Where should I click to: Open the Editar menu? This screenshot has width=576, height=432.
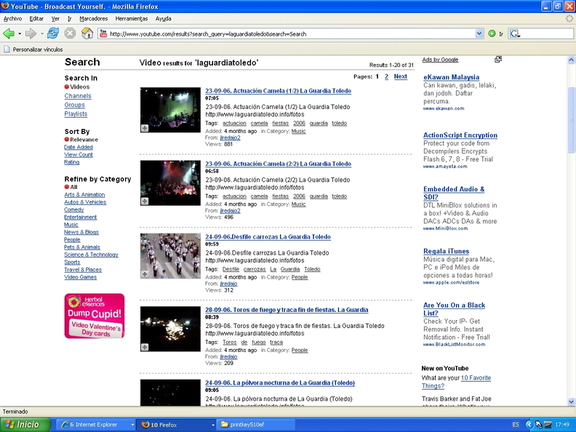tap(36, 19)
